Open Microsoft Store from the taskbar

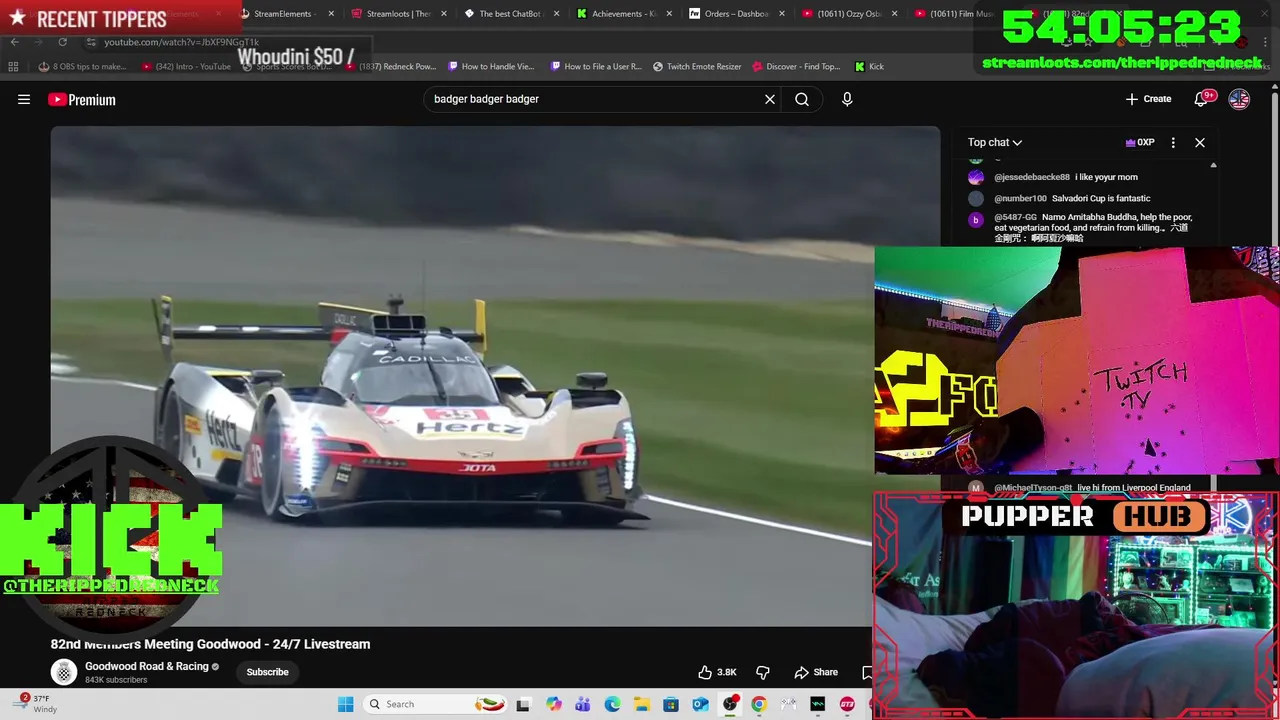(671, 704)
